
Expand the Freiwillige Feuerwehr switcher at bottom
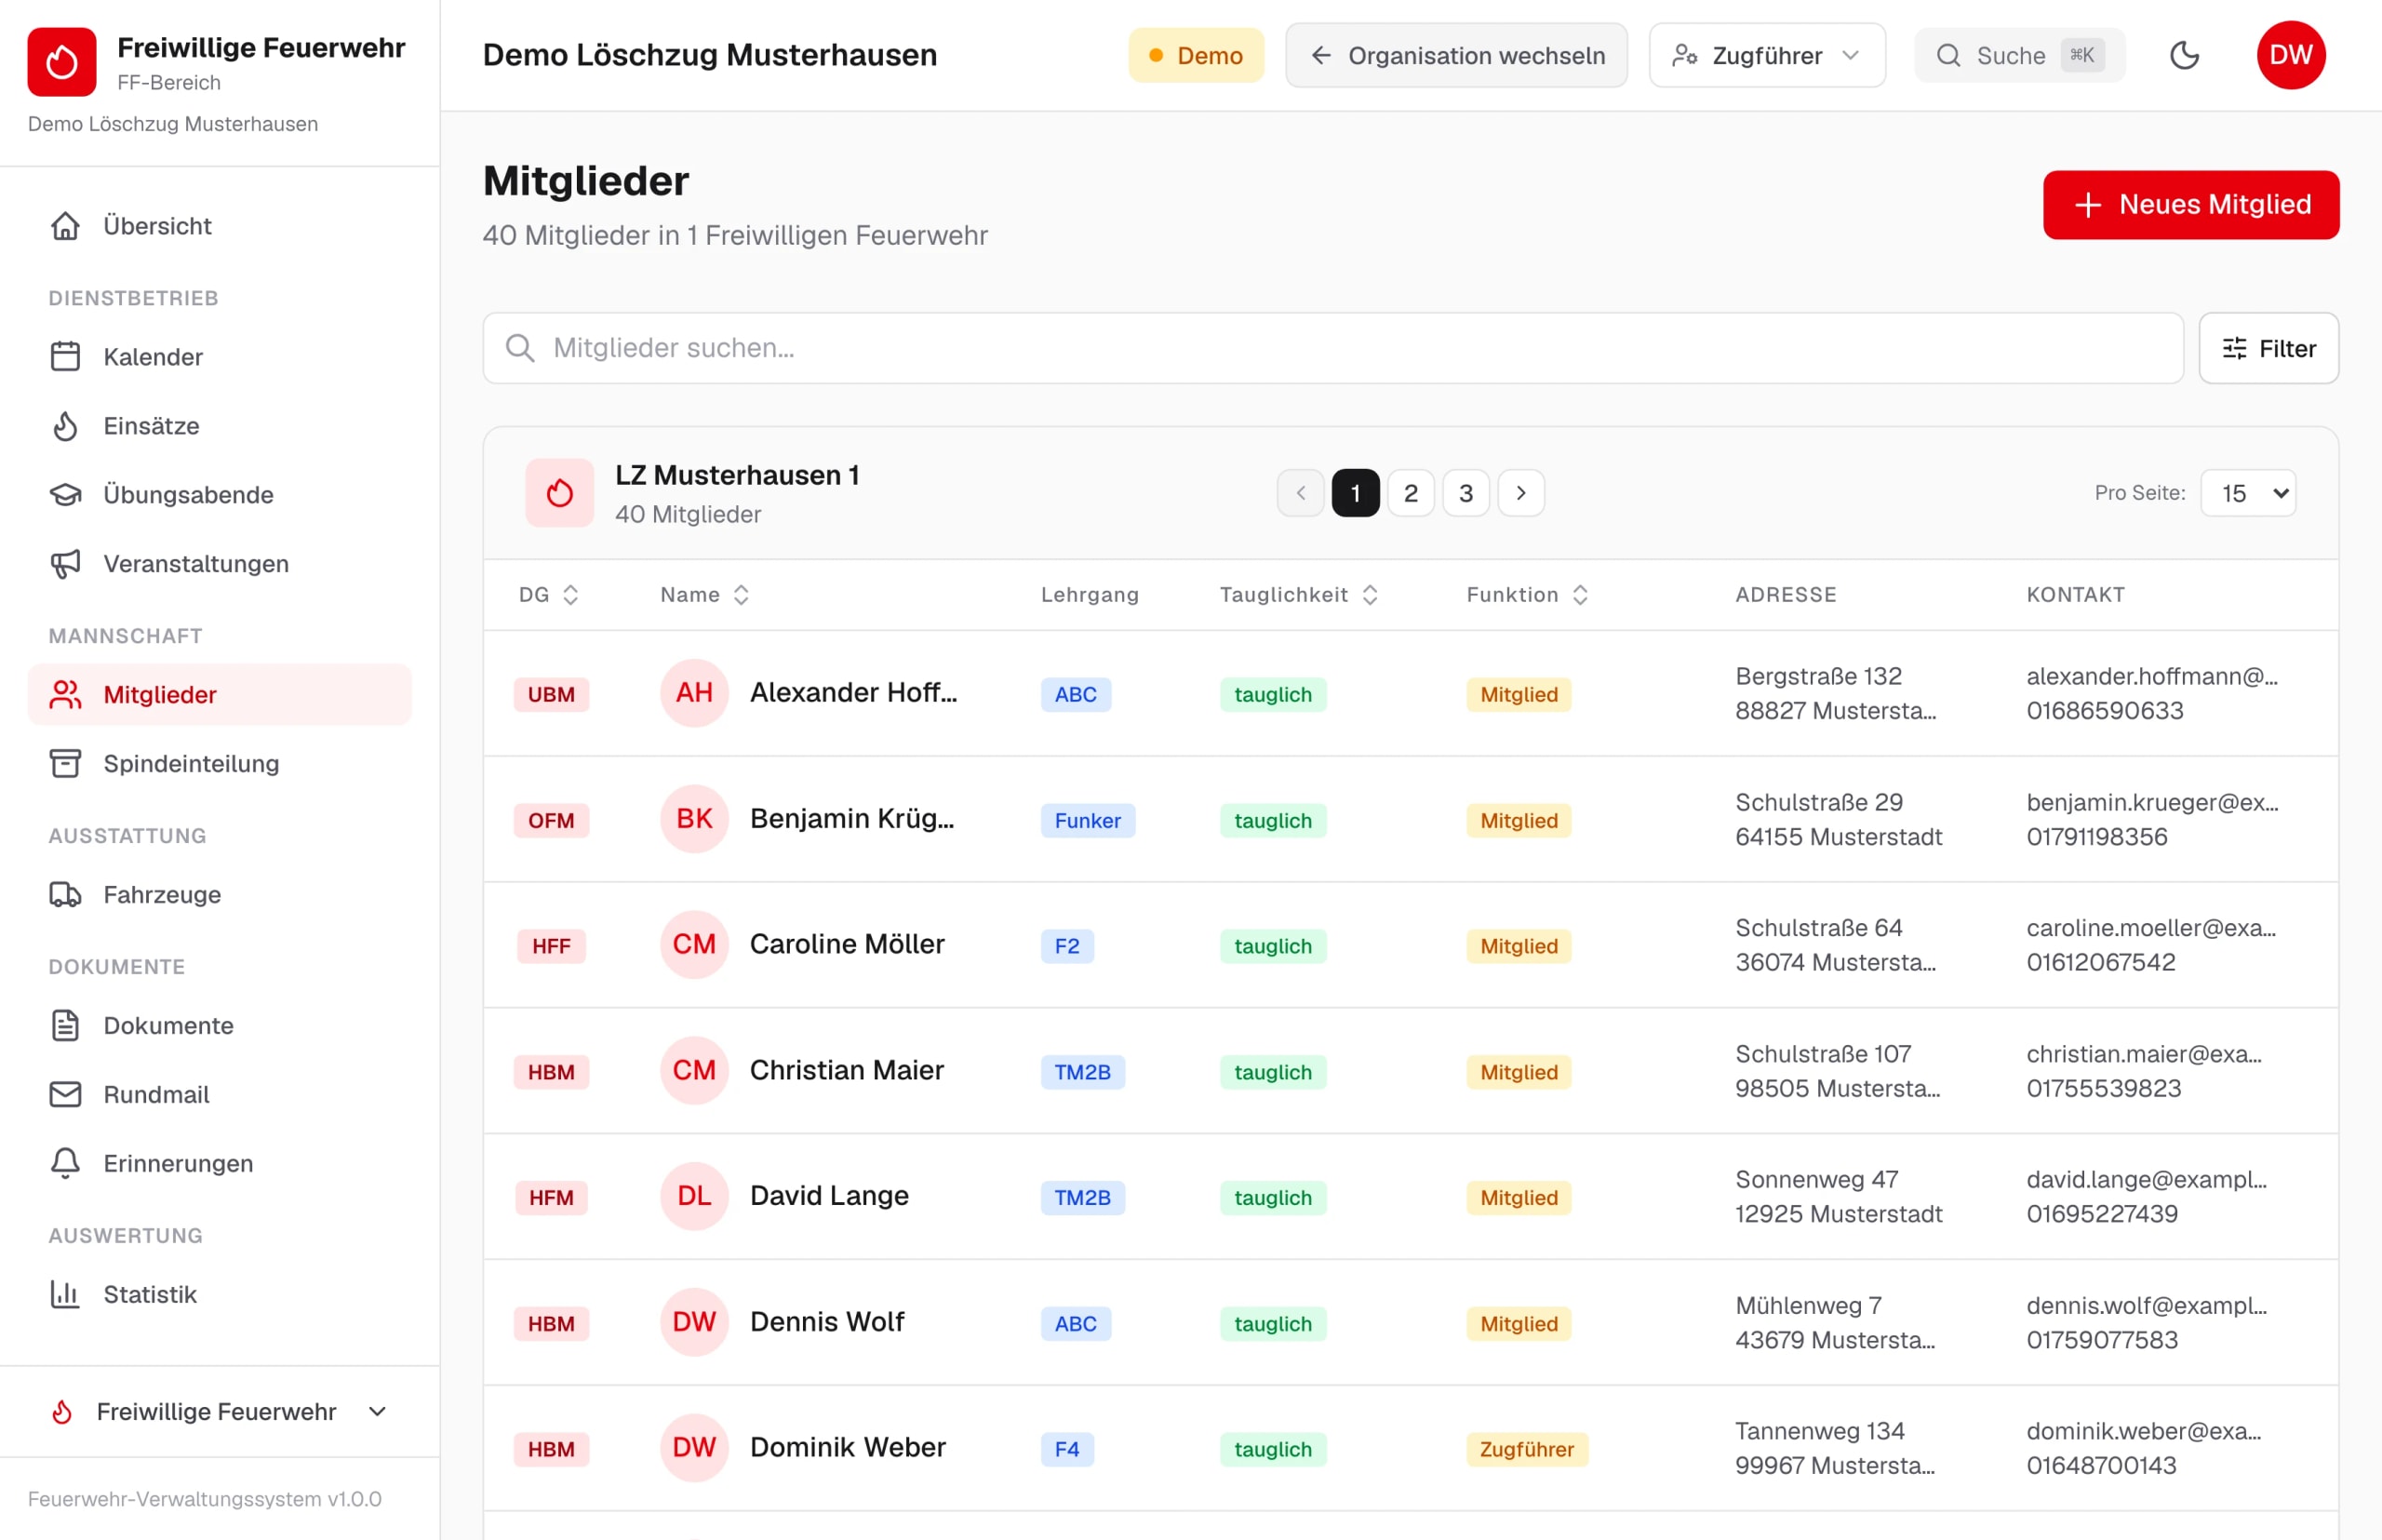pos(219,1412)
